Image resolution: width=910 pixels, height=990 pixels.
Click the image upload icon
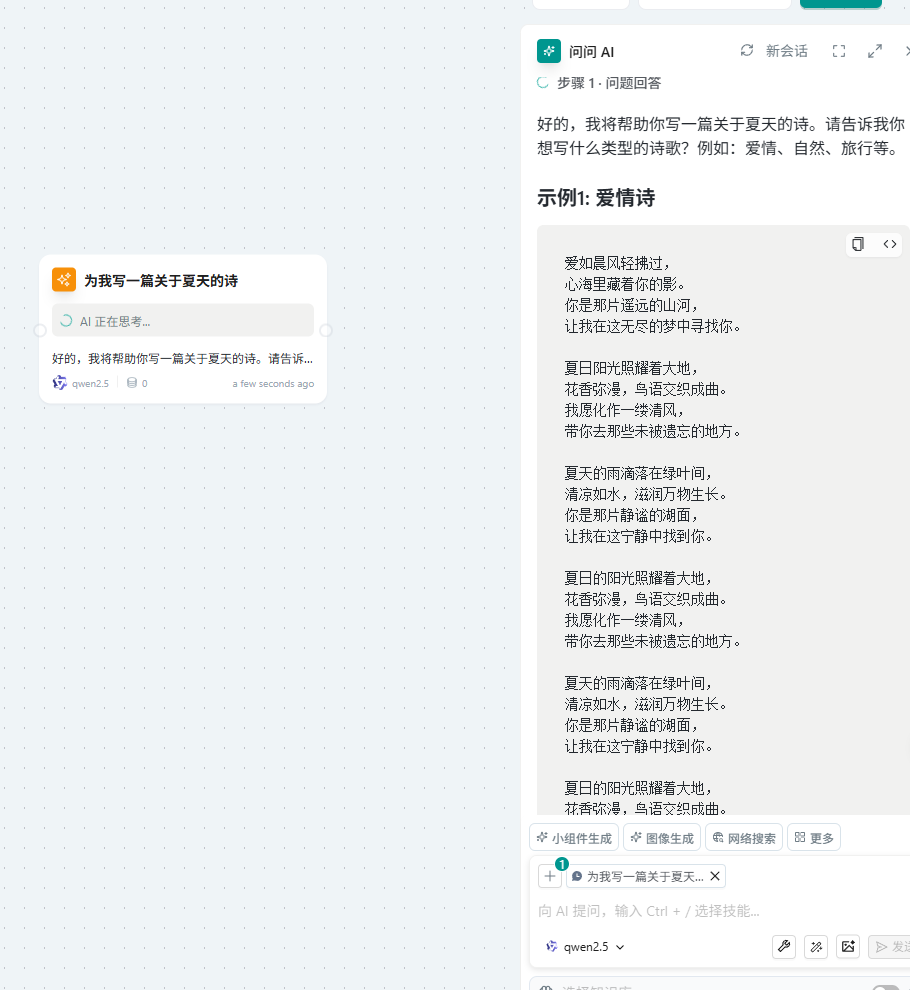tap(848, 946)
